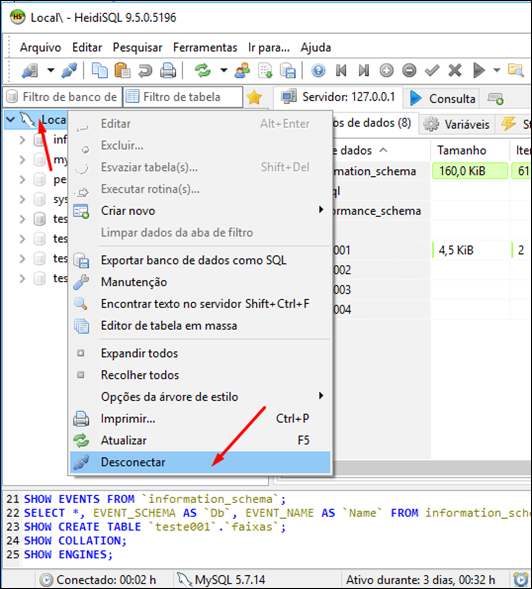532x589 pixels.
Task: Expand the 'pe' database tree node
Action: [x=23, y=180]
